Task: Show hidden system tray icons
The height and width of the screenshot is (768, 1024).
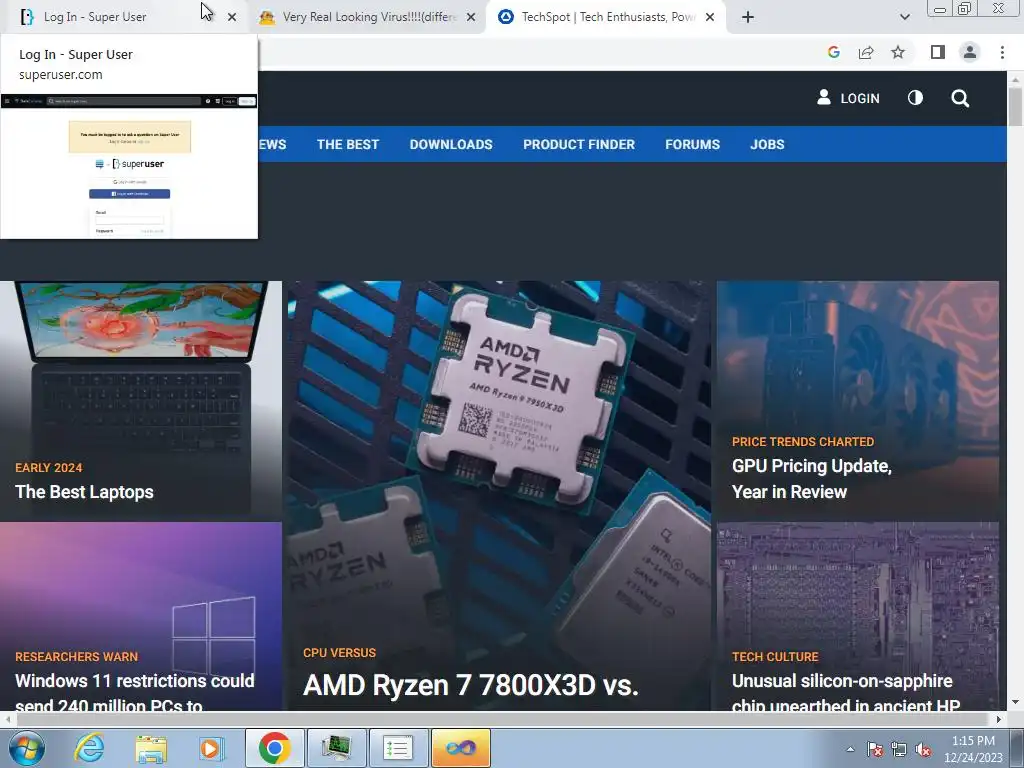Action: point(850,749)
